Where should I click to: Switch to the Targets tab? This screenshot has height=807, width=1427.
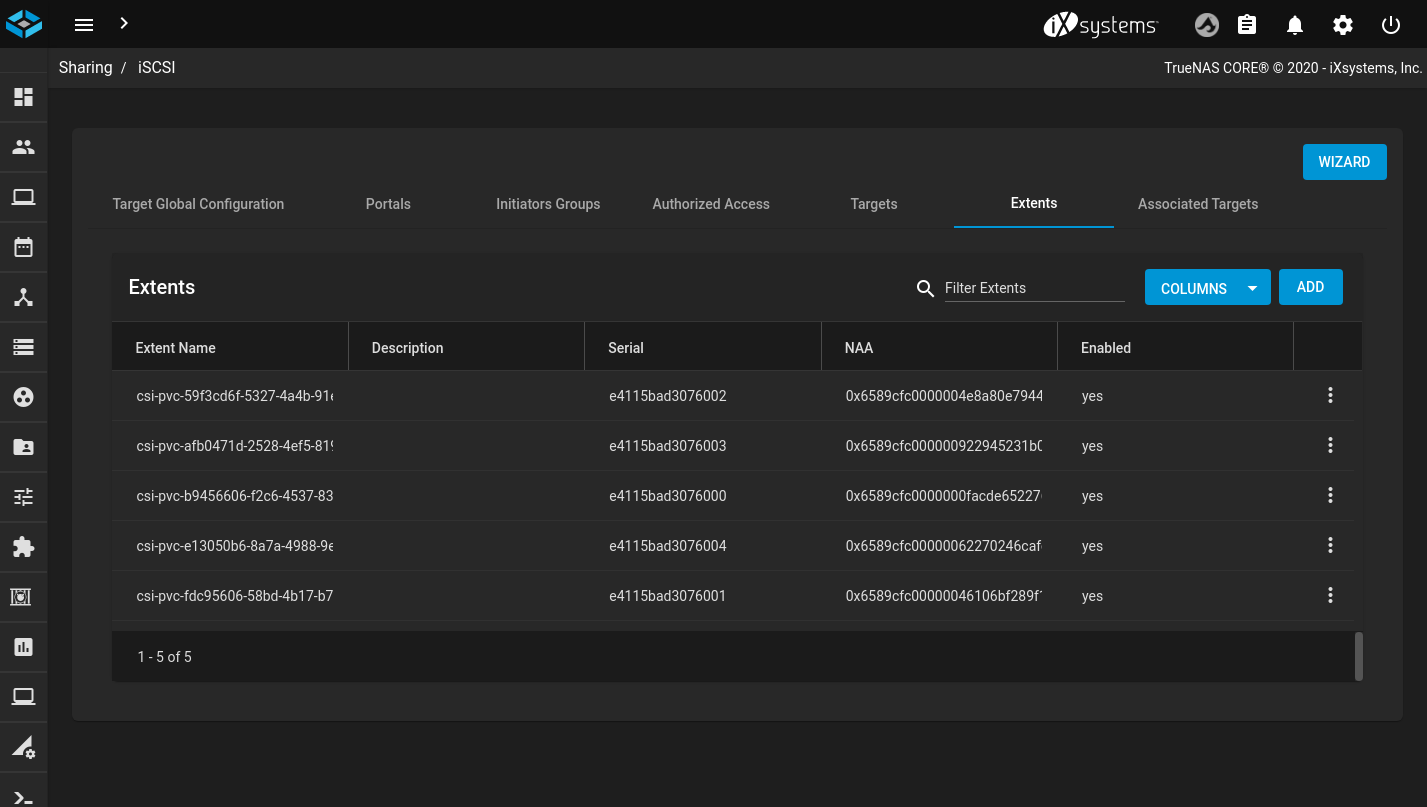coord(873,204)
